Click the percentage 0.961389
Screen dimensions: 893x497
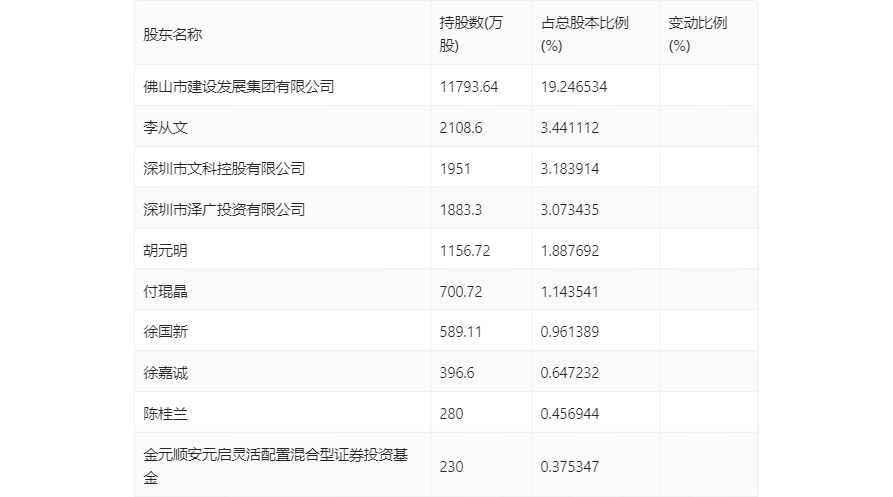tap(570, 331)
